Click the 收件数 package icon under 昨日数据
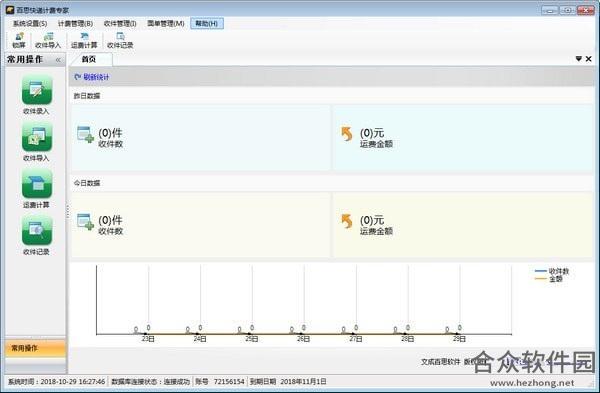The width and height of the screenshot is (600, 393). (x=85, y=135)
